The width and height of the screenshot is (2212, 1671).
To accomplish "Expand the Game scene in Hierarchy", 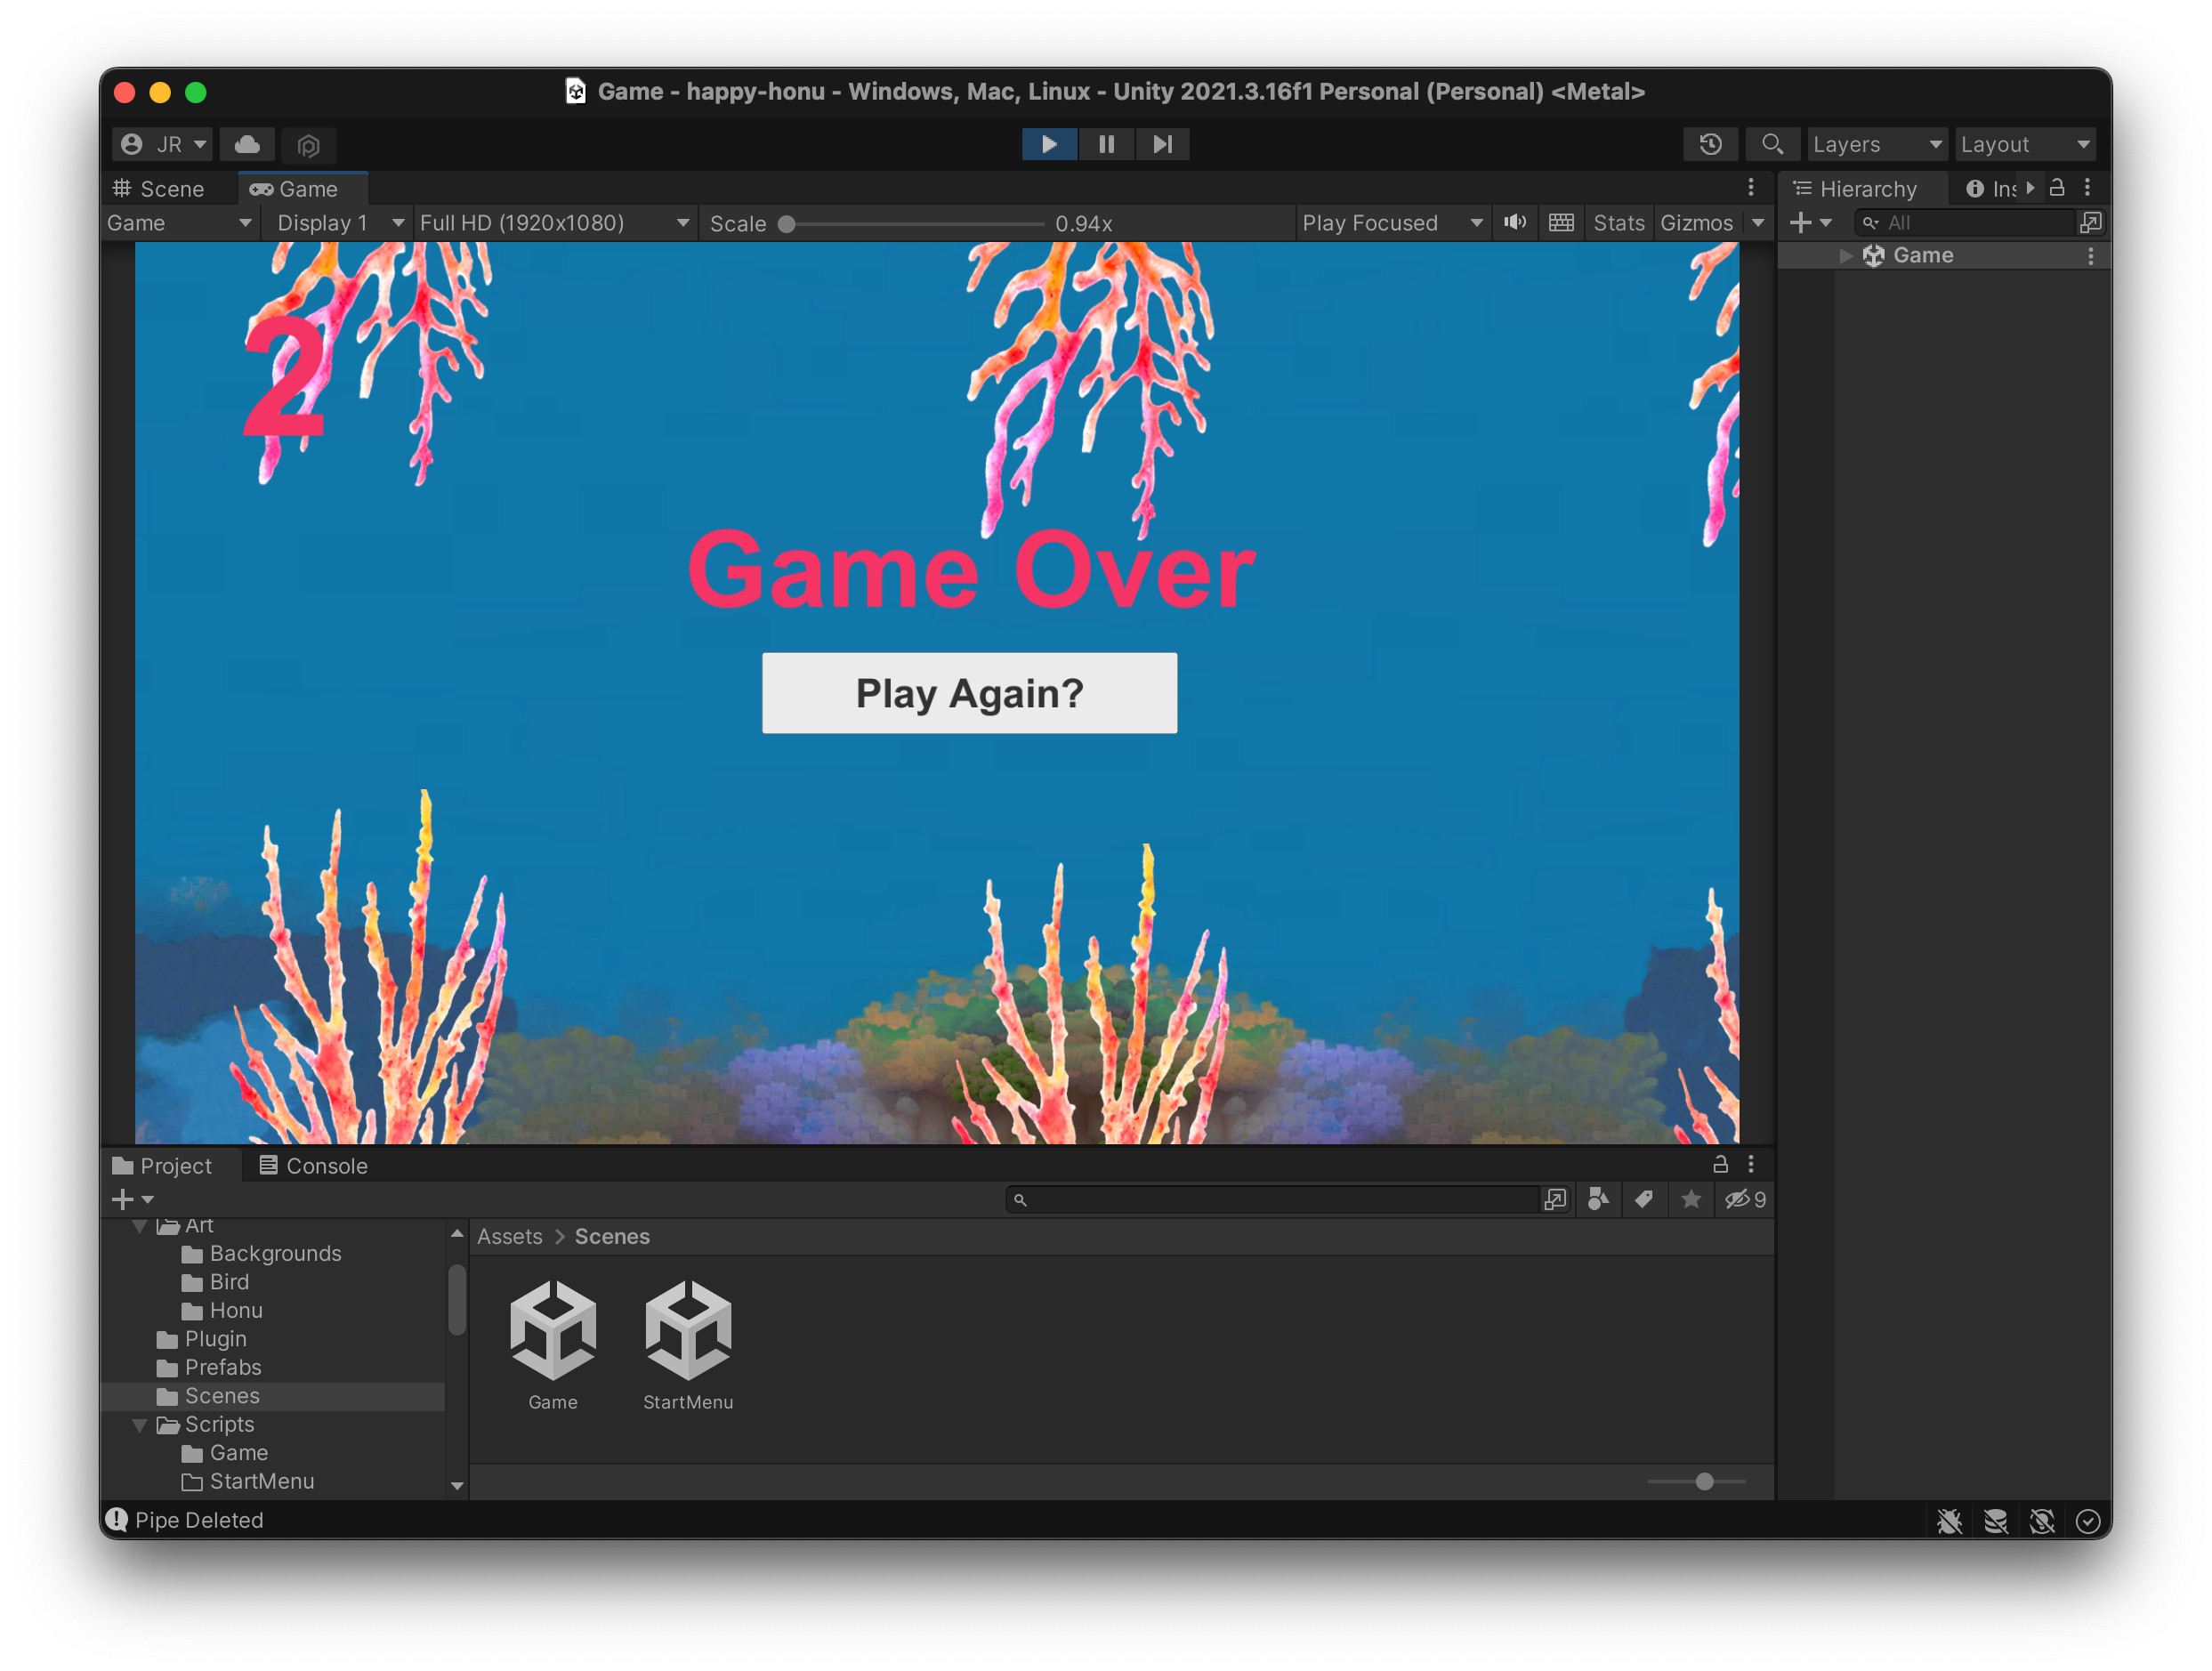I will pyautogui.click(x=1846, y=256).
